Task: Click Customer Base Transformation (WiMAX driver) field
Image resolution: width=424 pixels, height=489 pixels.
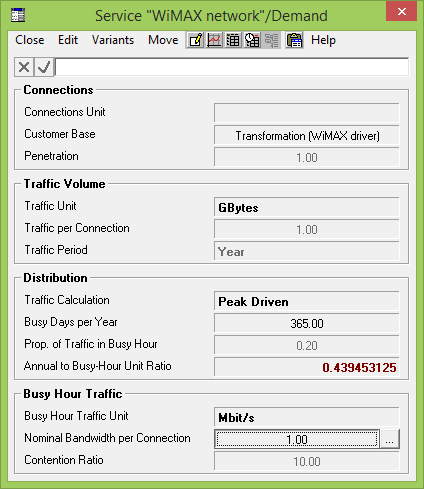Action: (307, 135)
